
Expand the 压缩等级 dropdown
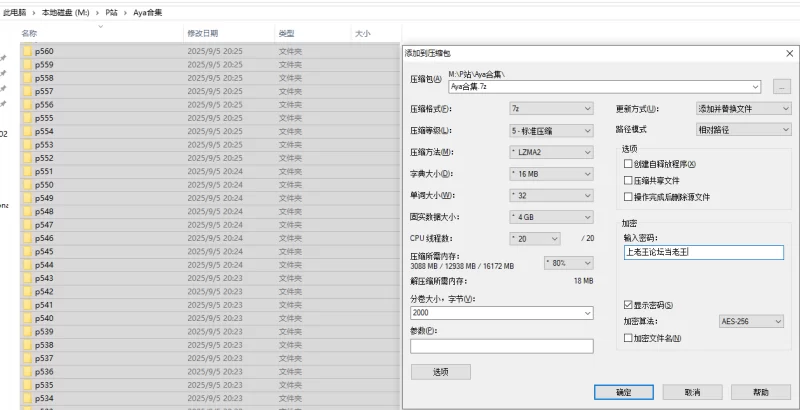tap(550, 130)
